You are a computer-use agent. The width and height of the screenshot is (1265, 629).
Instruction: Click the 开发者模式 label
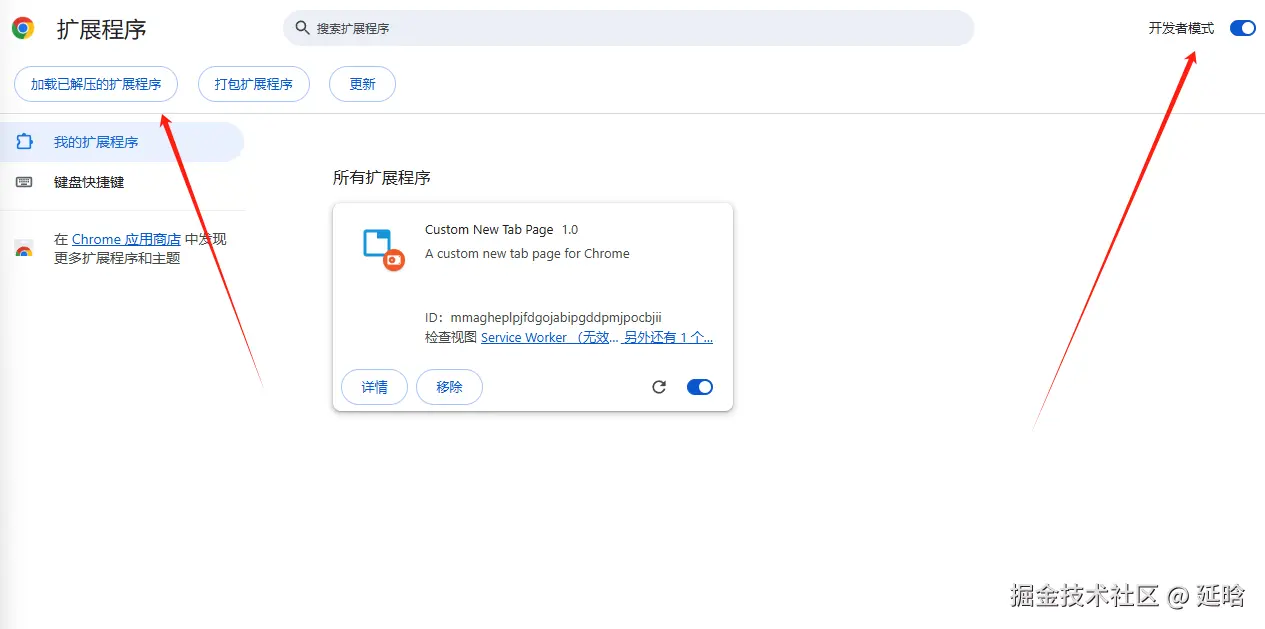click(1181, 28)
